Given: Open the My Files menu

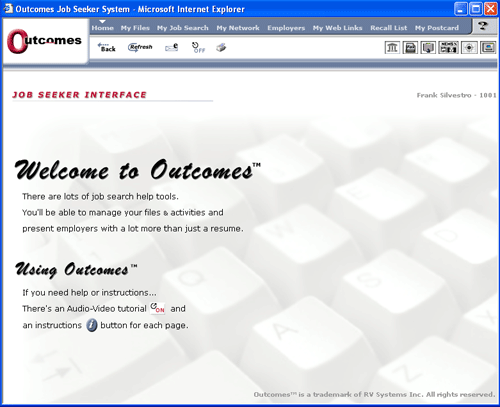Looking at the screenshot, I should (135, 28).
